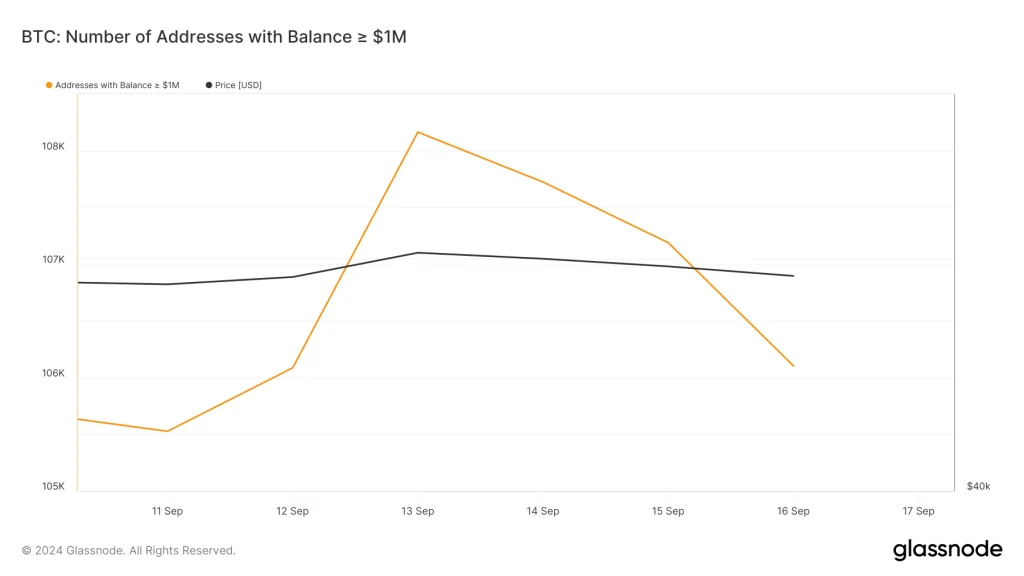Image resolution: width=1024 pixels, height=576 pixels.
Task: Click the 13 Sep date tick
Action: click(417, 511)
